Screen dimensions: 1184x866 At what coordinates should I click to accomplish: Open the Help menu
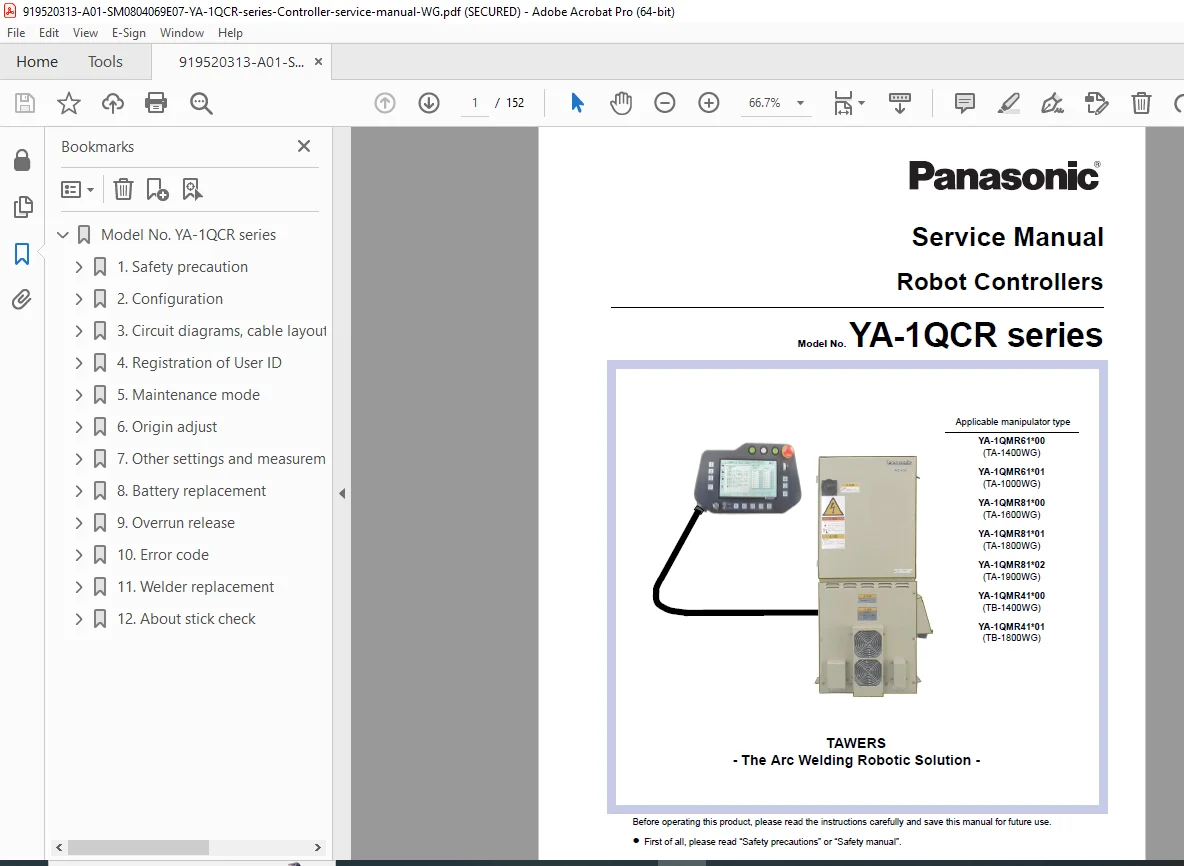230,32
